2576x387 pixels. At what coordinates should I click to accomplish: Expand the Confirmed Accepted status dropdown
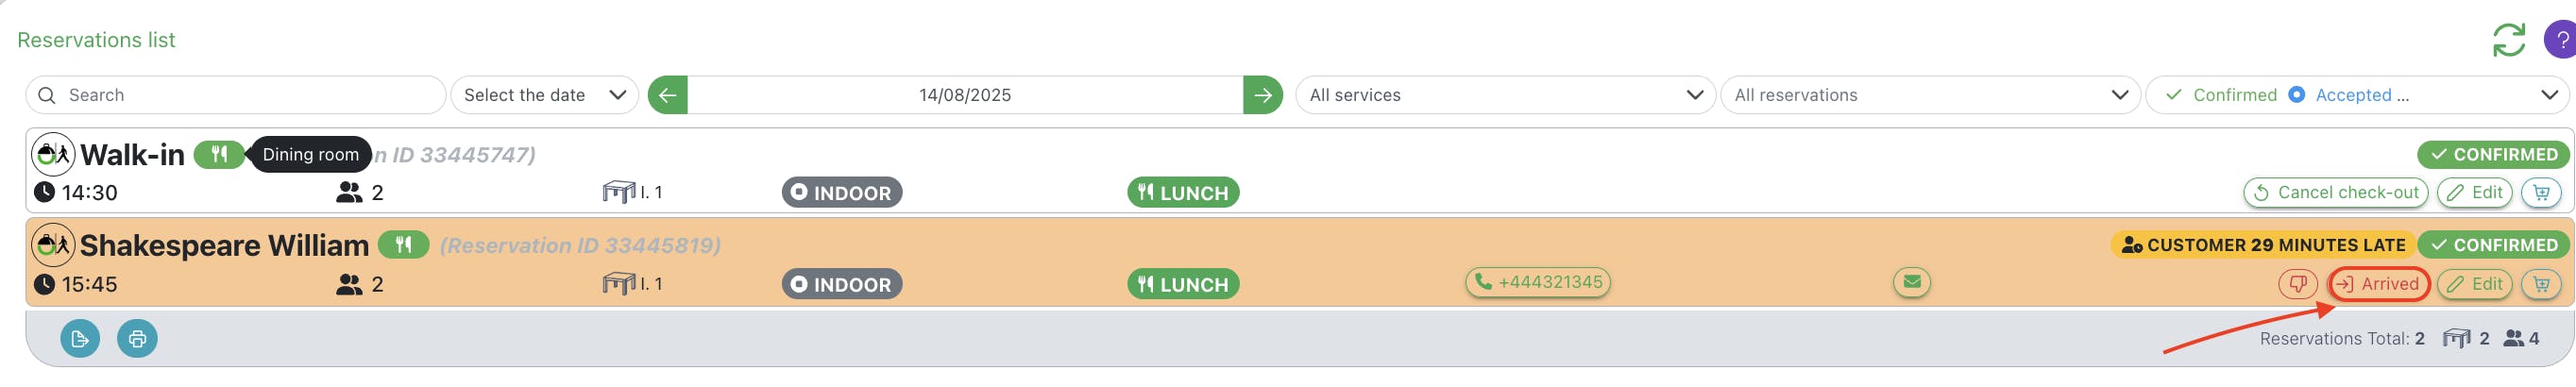pos(2357,95)
